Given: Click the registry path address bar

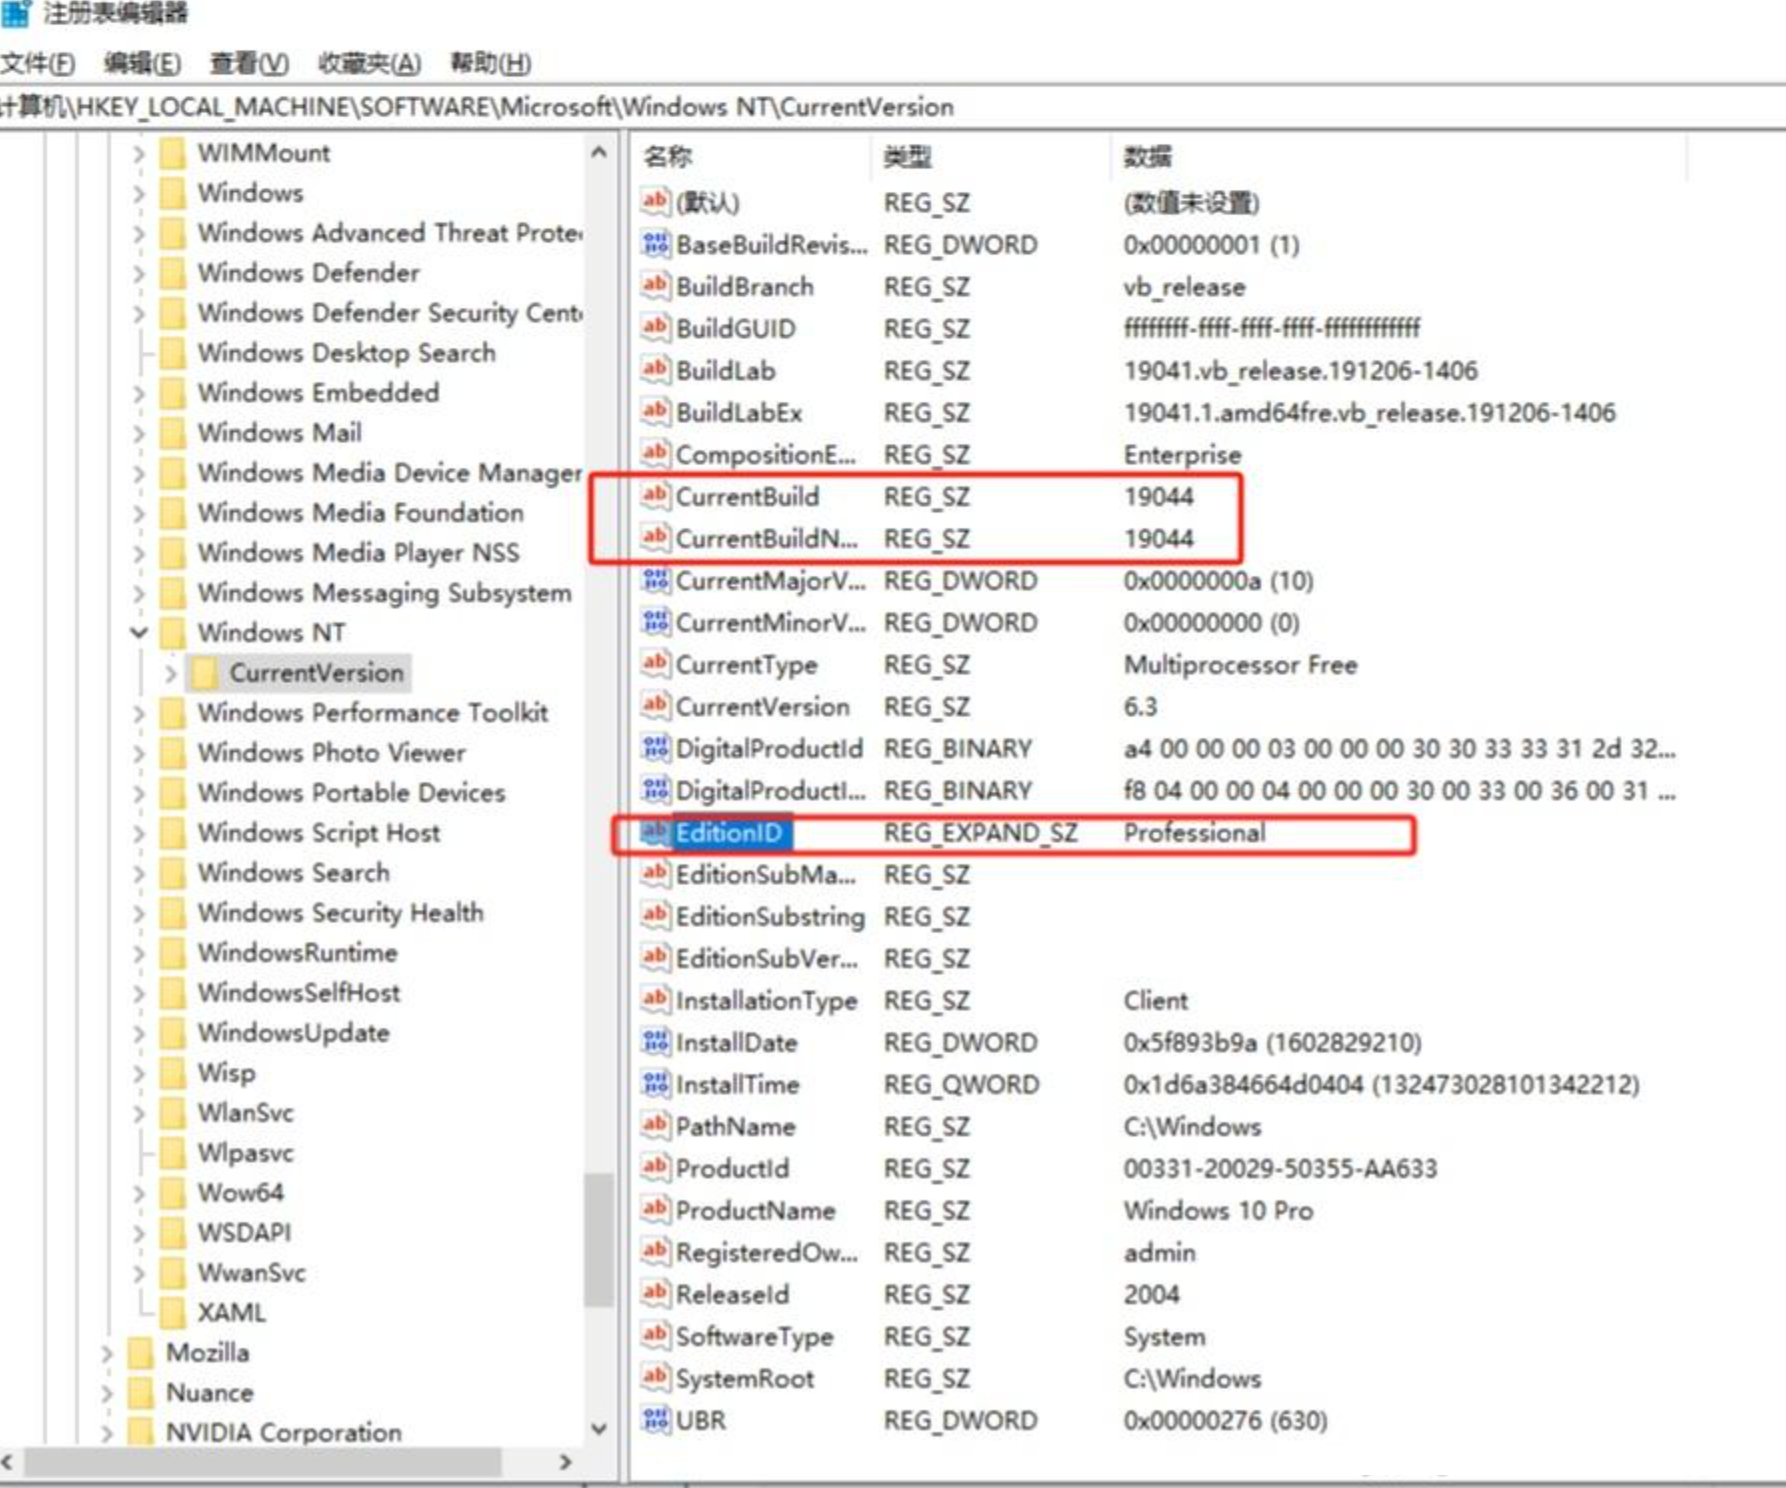Looking at the screenshot, I should coord(893,107).
